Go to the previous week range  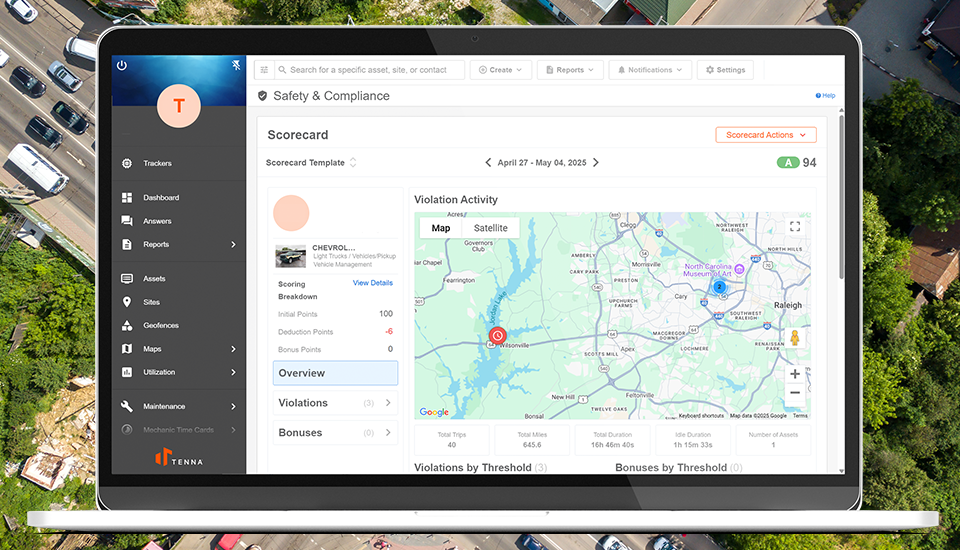(x=488, y=163)
